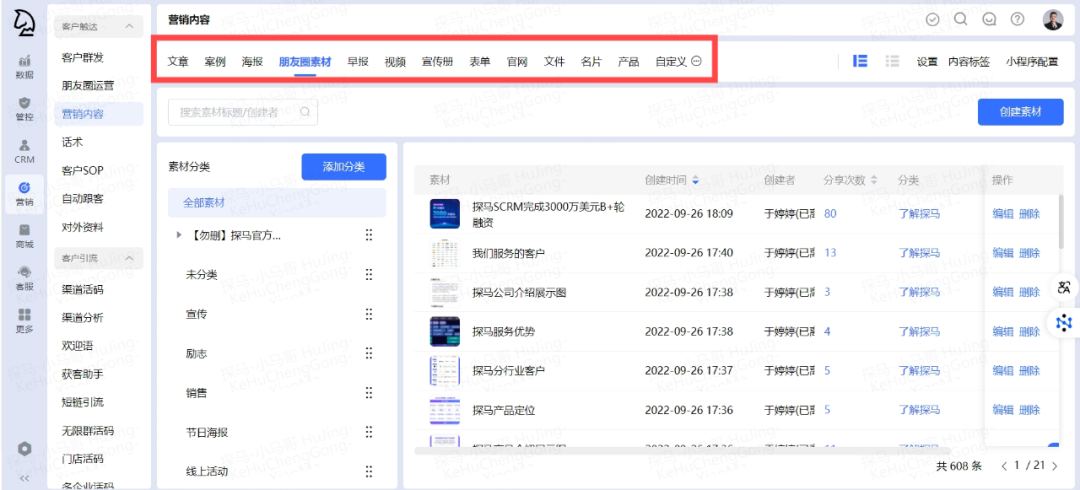Switch to the detailed list view icon
1080x490 pixels.
[860, 61]
